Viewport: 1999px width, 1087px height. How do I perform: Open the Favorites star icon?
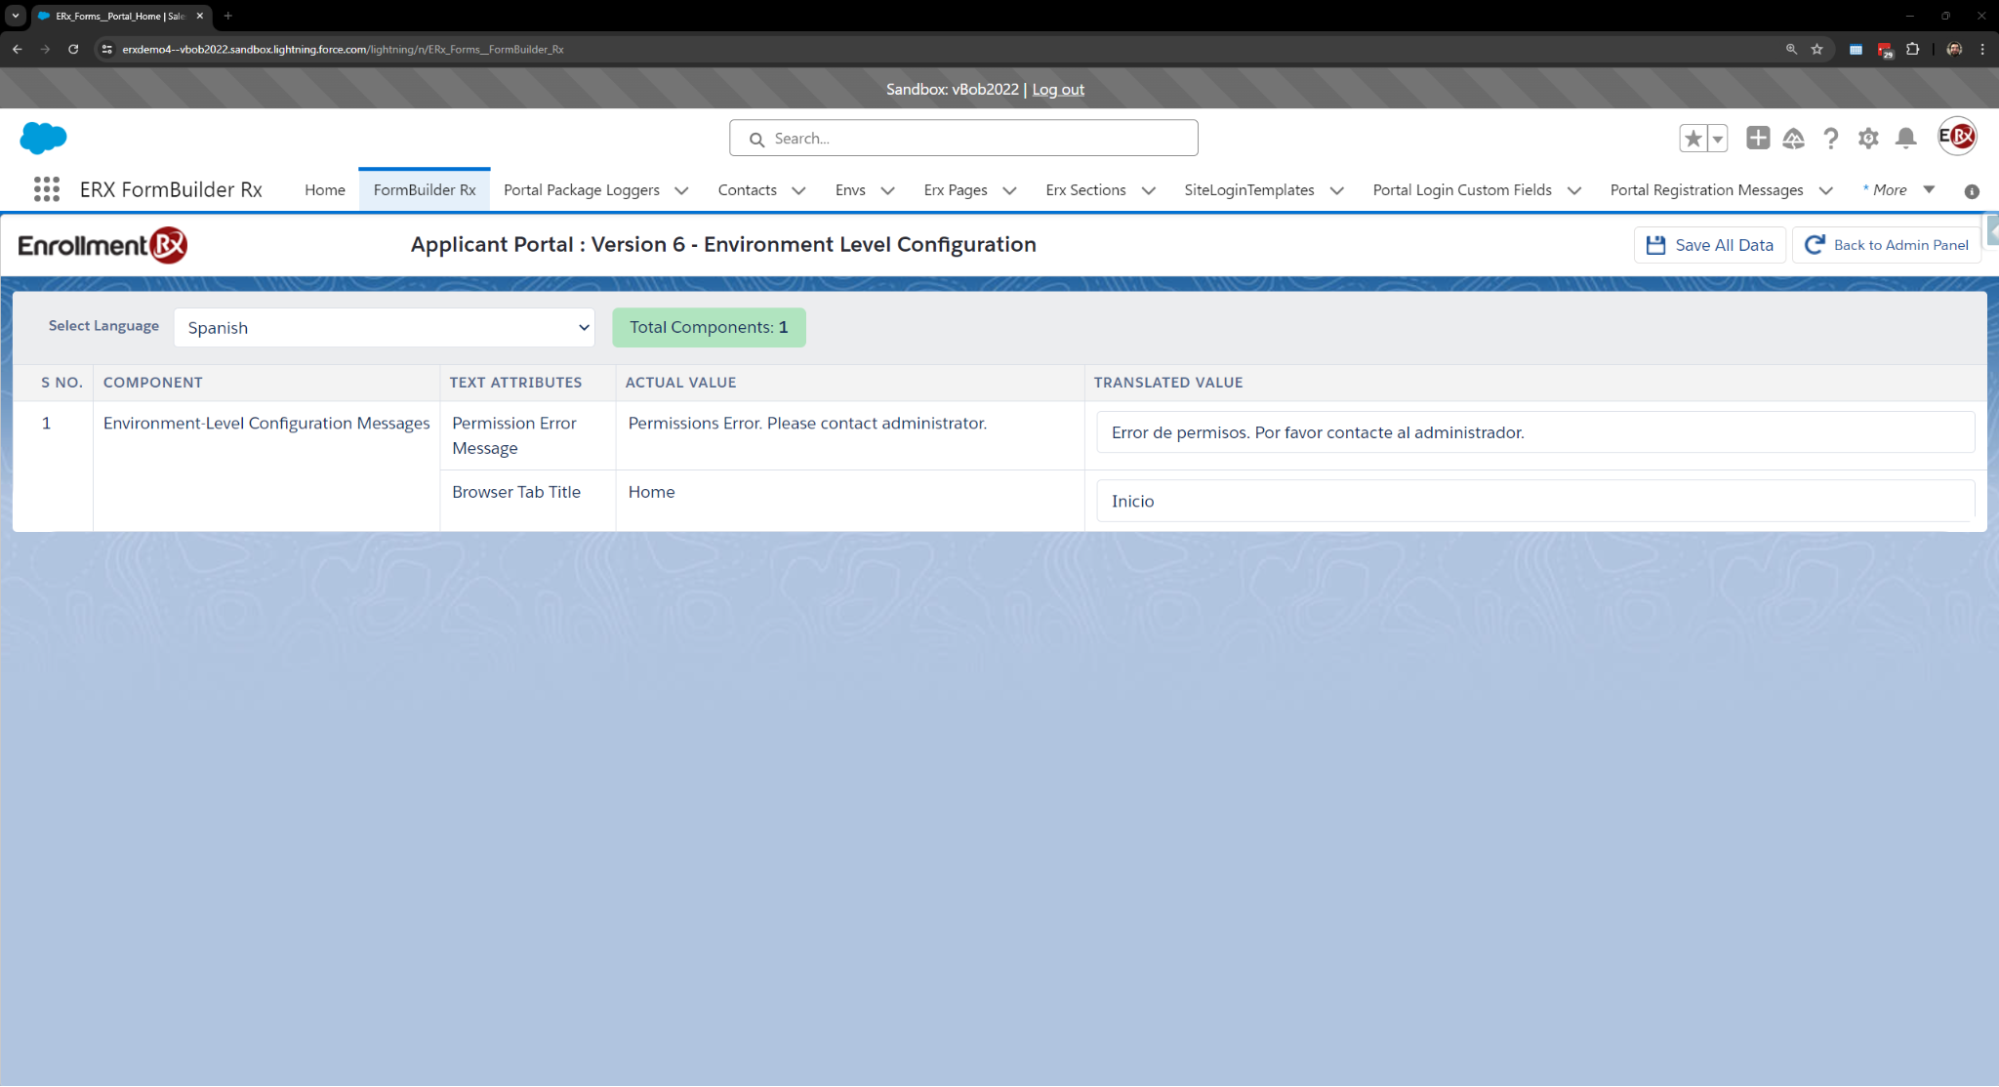[1692, 138]
